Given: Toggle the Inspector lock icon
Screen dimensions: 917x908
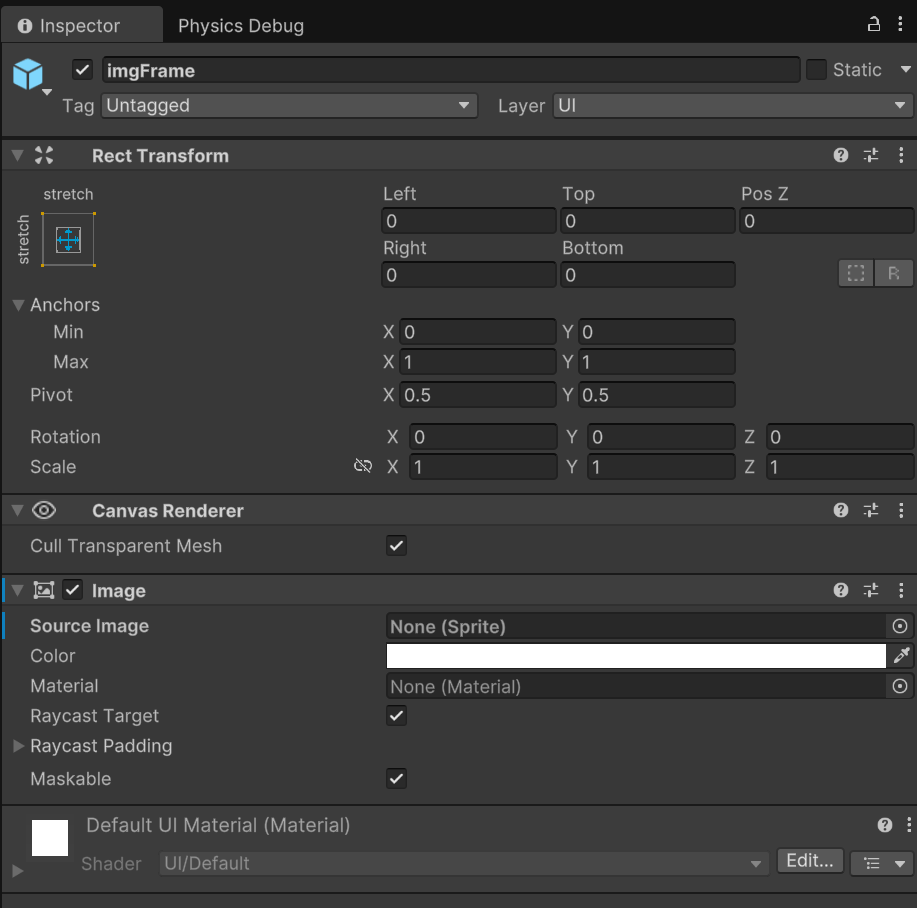Looking at the screenshot, I should 873,25.
